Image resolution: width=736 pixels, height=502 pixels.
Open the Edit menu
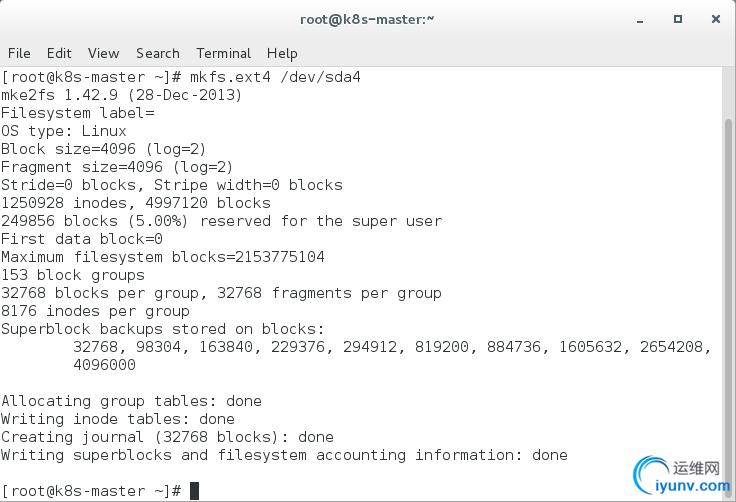(59, 53)
